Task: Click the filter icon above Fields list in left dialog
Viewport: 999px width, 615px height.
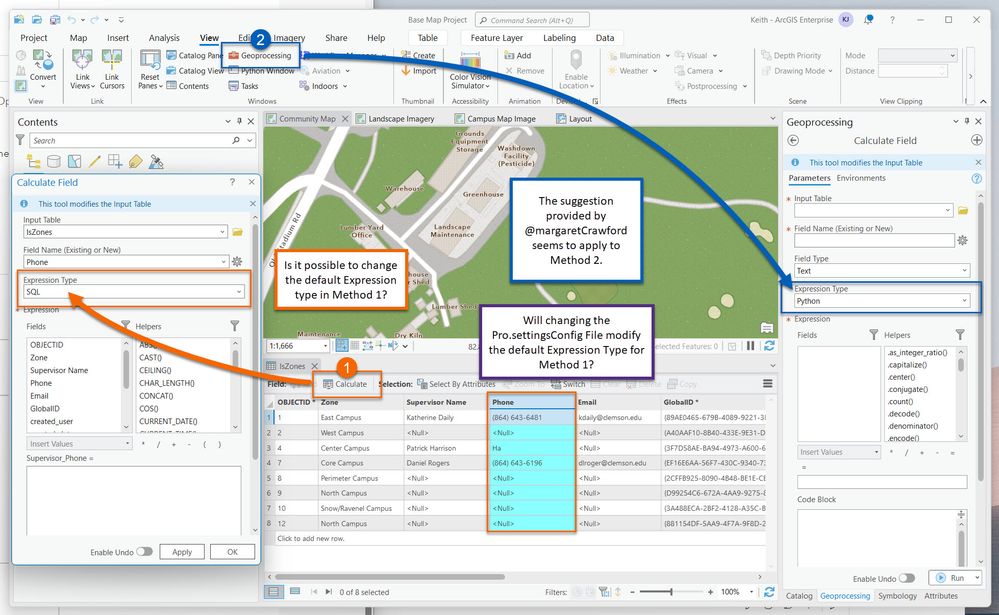Action: tap(126, 326)
